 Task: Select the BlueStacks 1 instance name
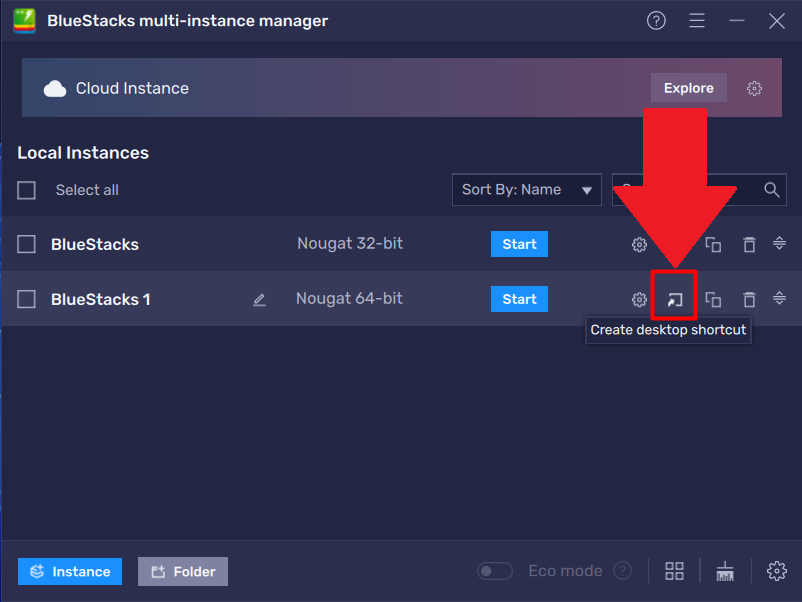[x=101, y=299]
